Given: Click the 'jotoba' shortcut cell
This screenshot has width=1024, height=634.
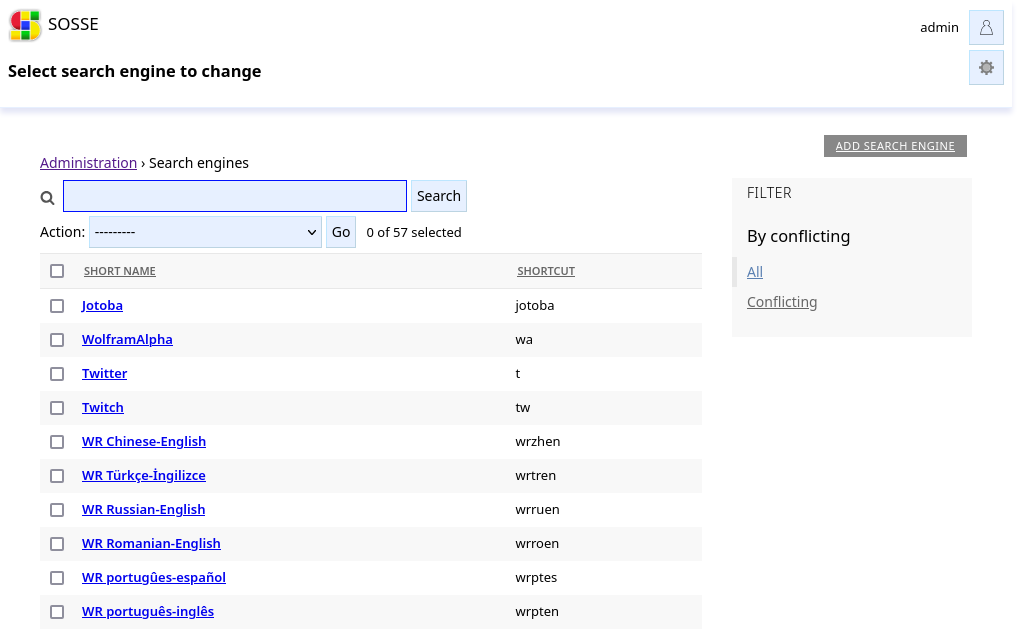Looking at the screenshot, I should coord(534,306).
